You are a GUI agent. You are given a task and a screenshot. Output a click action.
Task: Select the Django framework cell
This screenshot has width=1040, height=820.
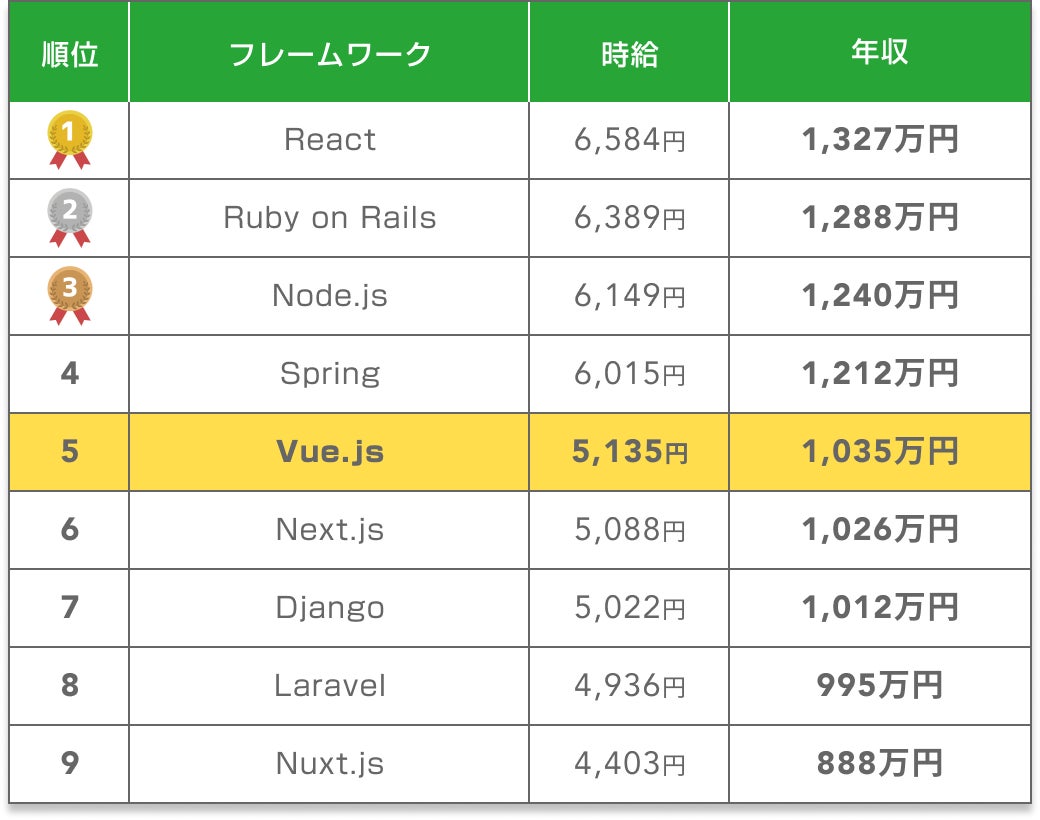click(330, 607)
